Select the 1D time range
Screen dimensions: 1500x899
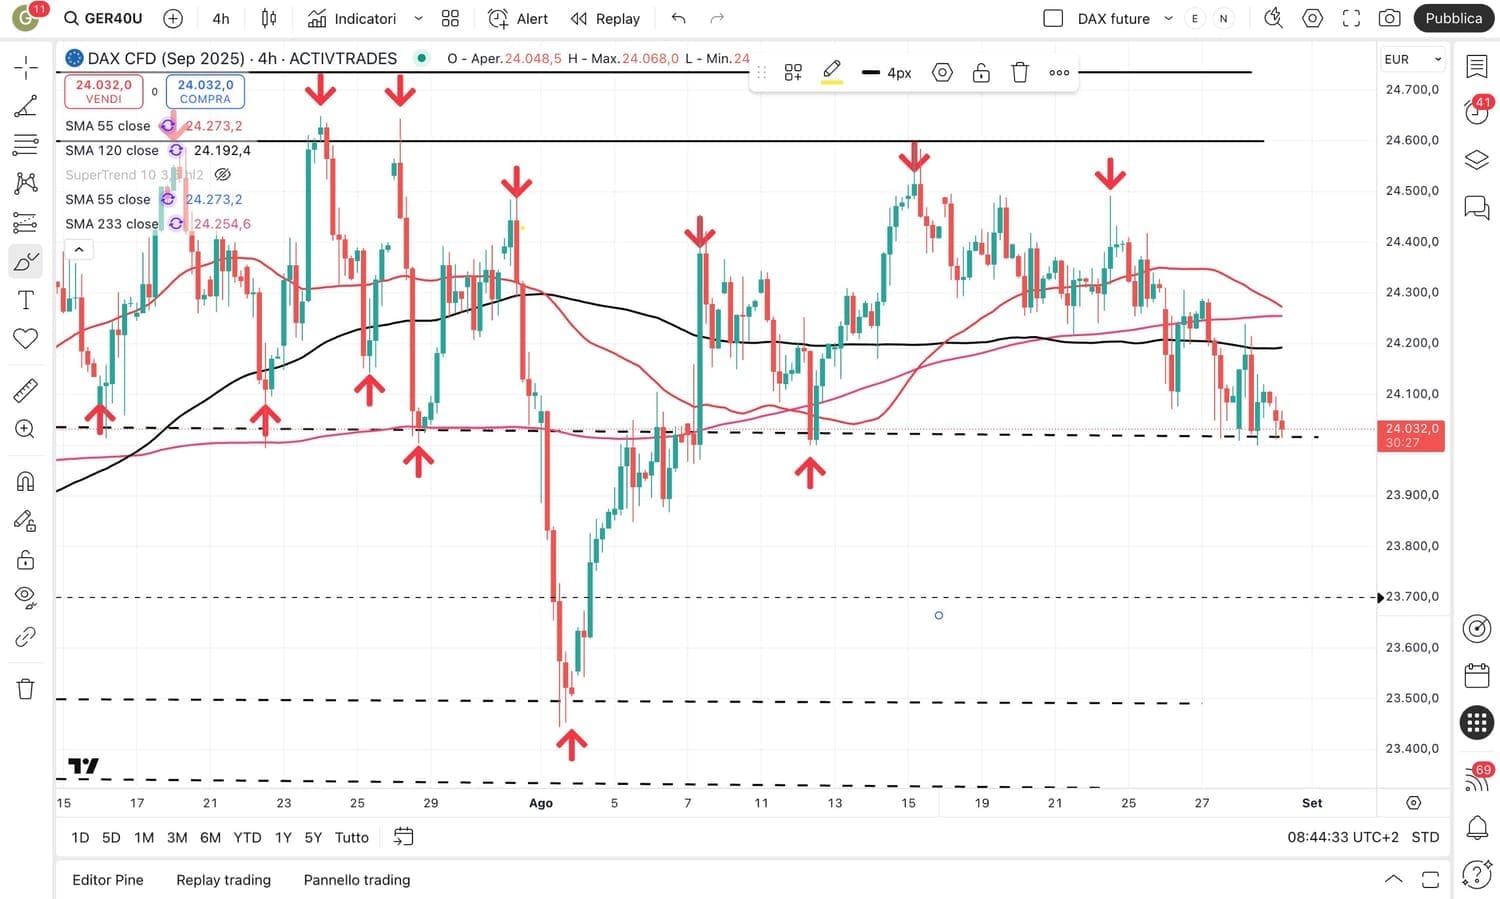[80, 837]
